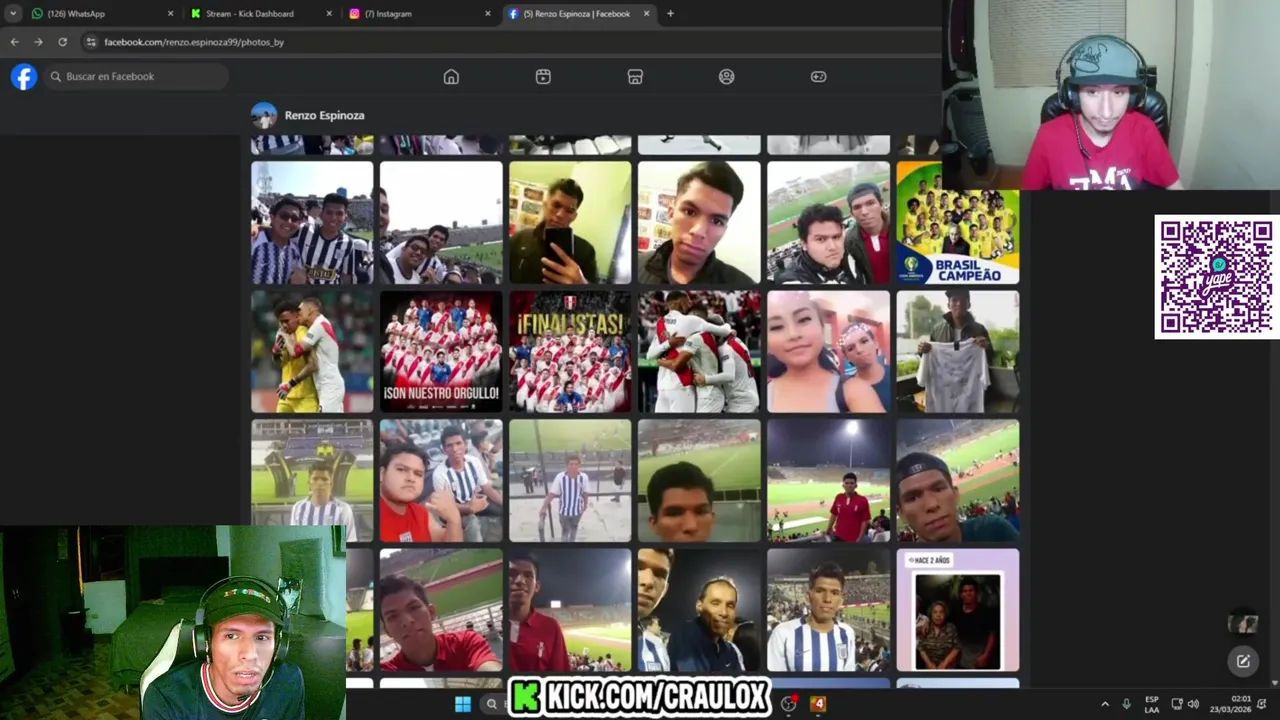The image size is (1280, 720).
Task: Open the Hace 2 años memory photo
Action: 958,610
